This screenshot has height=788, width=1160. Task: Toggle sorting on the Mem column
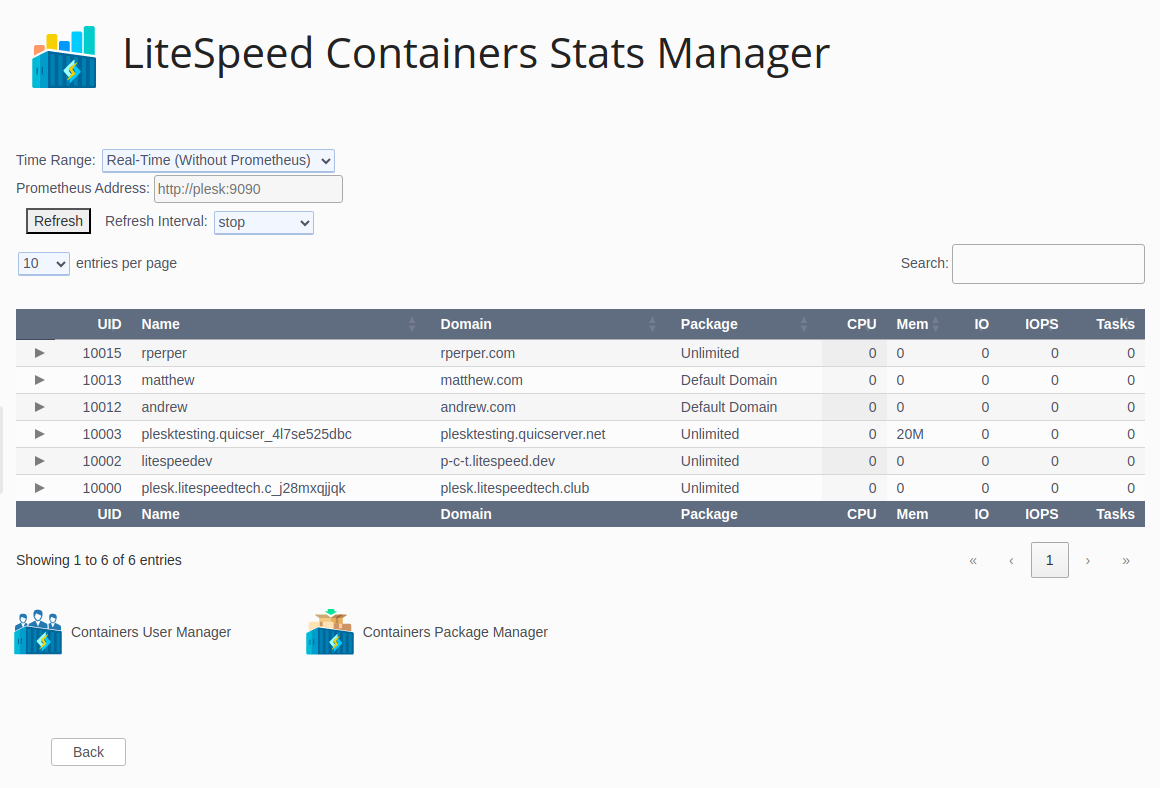point(936,324)
